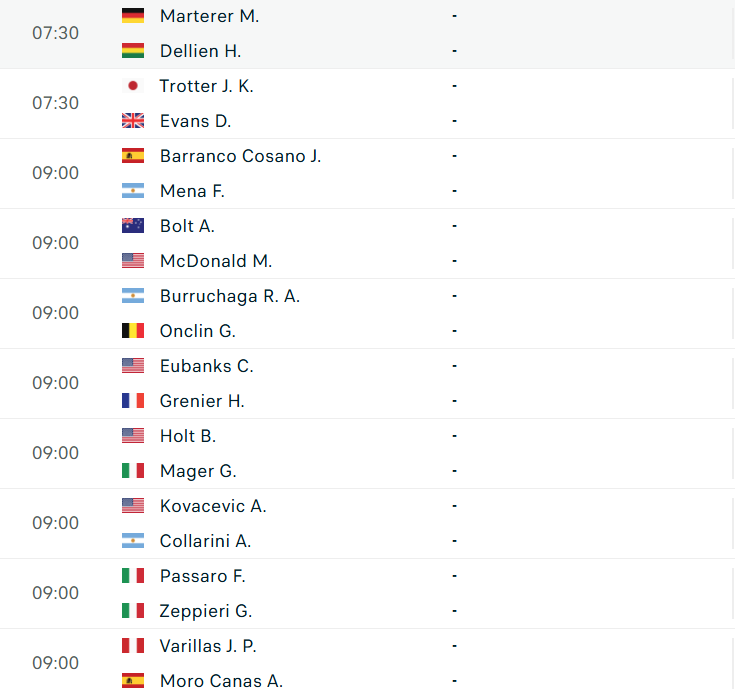The image size is (735, 698).
Task: Click the Belgian flag beside Onclin G.
Action: (132, 331)
